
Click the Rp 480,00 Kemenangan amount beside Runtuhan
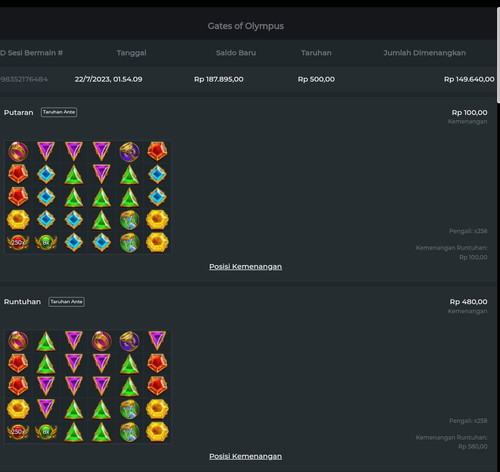(x=468, y=302)
